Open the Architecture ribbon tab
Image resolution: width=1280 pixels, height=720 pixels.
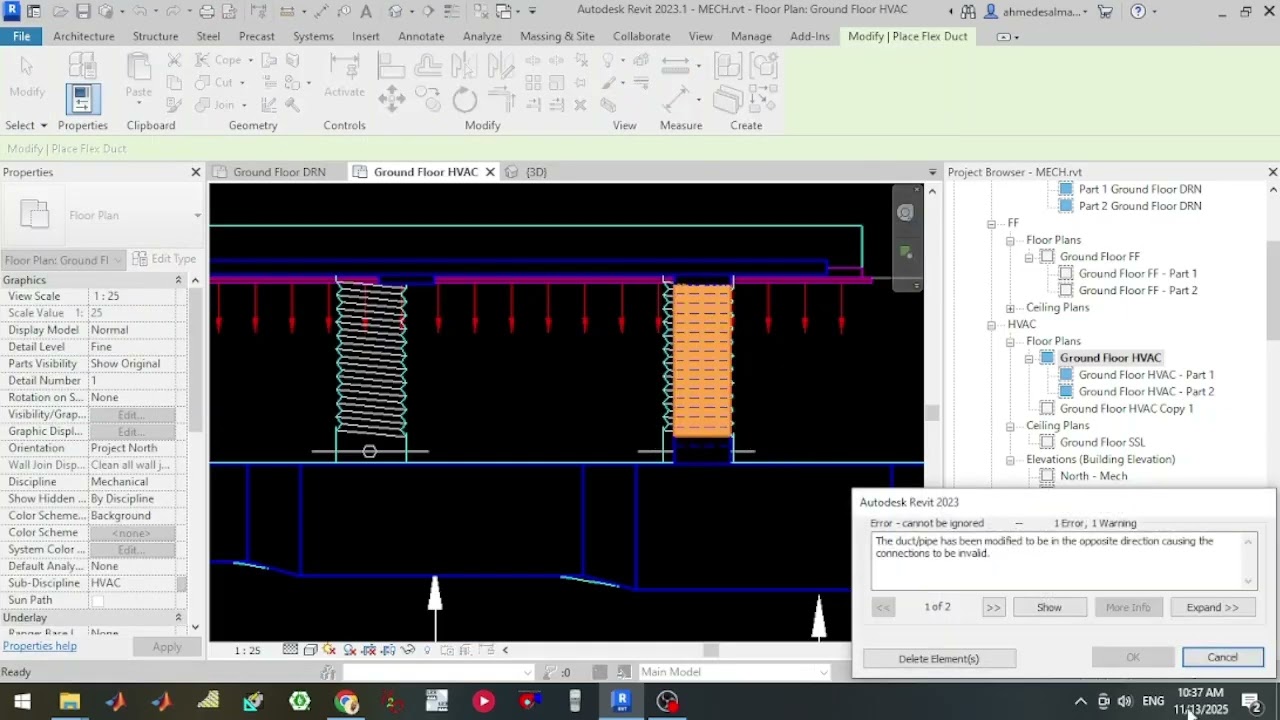(84, 36)
